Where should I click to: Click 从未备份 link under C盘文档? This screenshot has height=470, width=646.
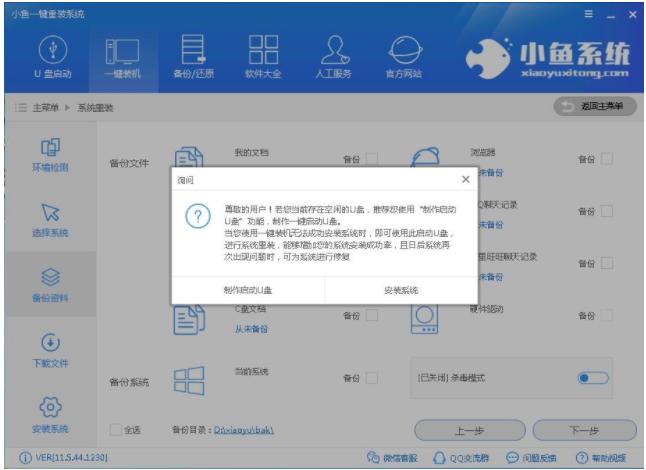pos(251,329)
